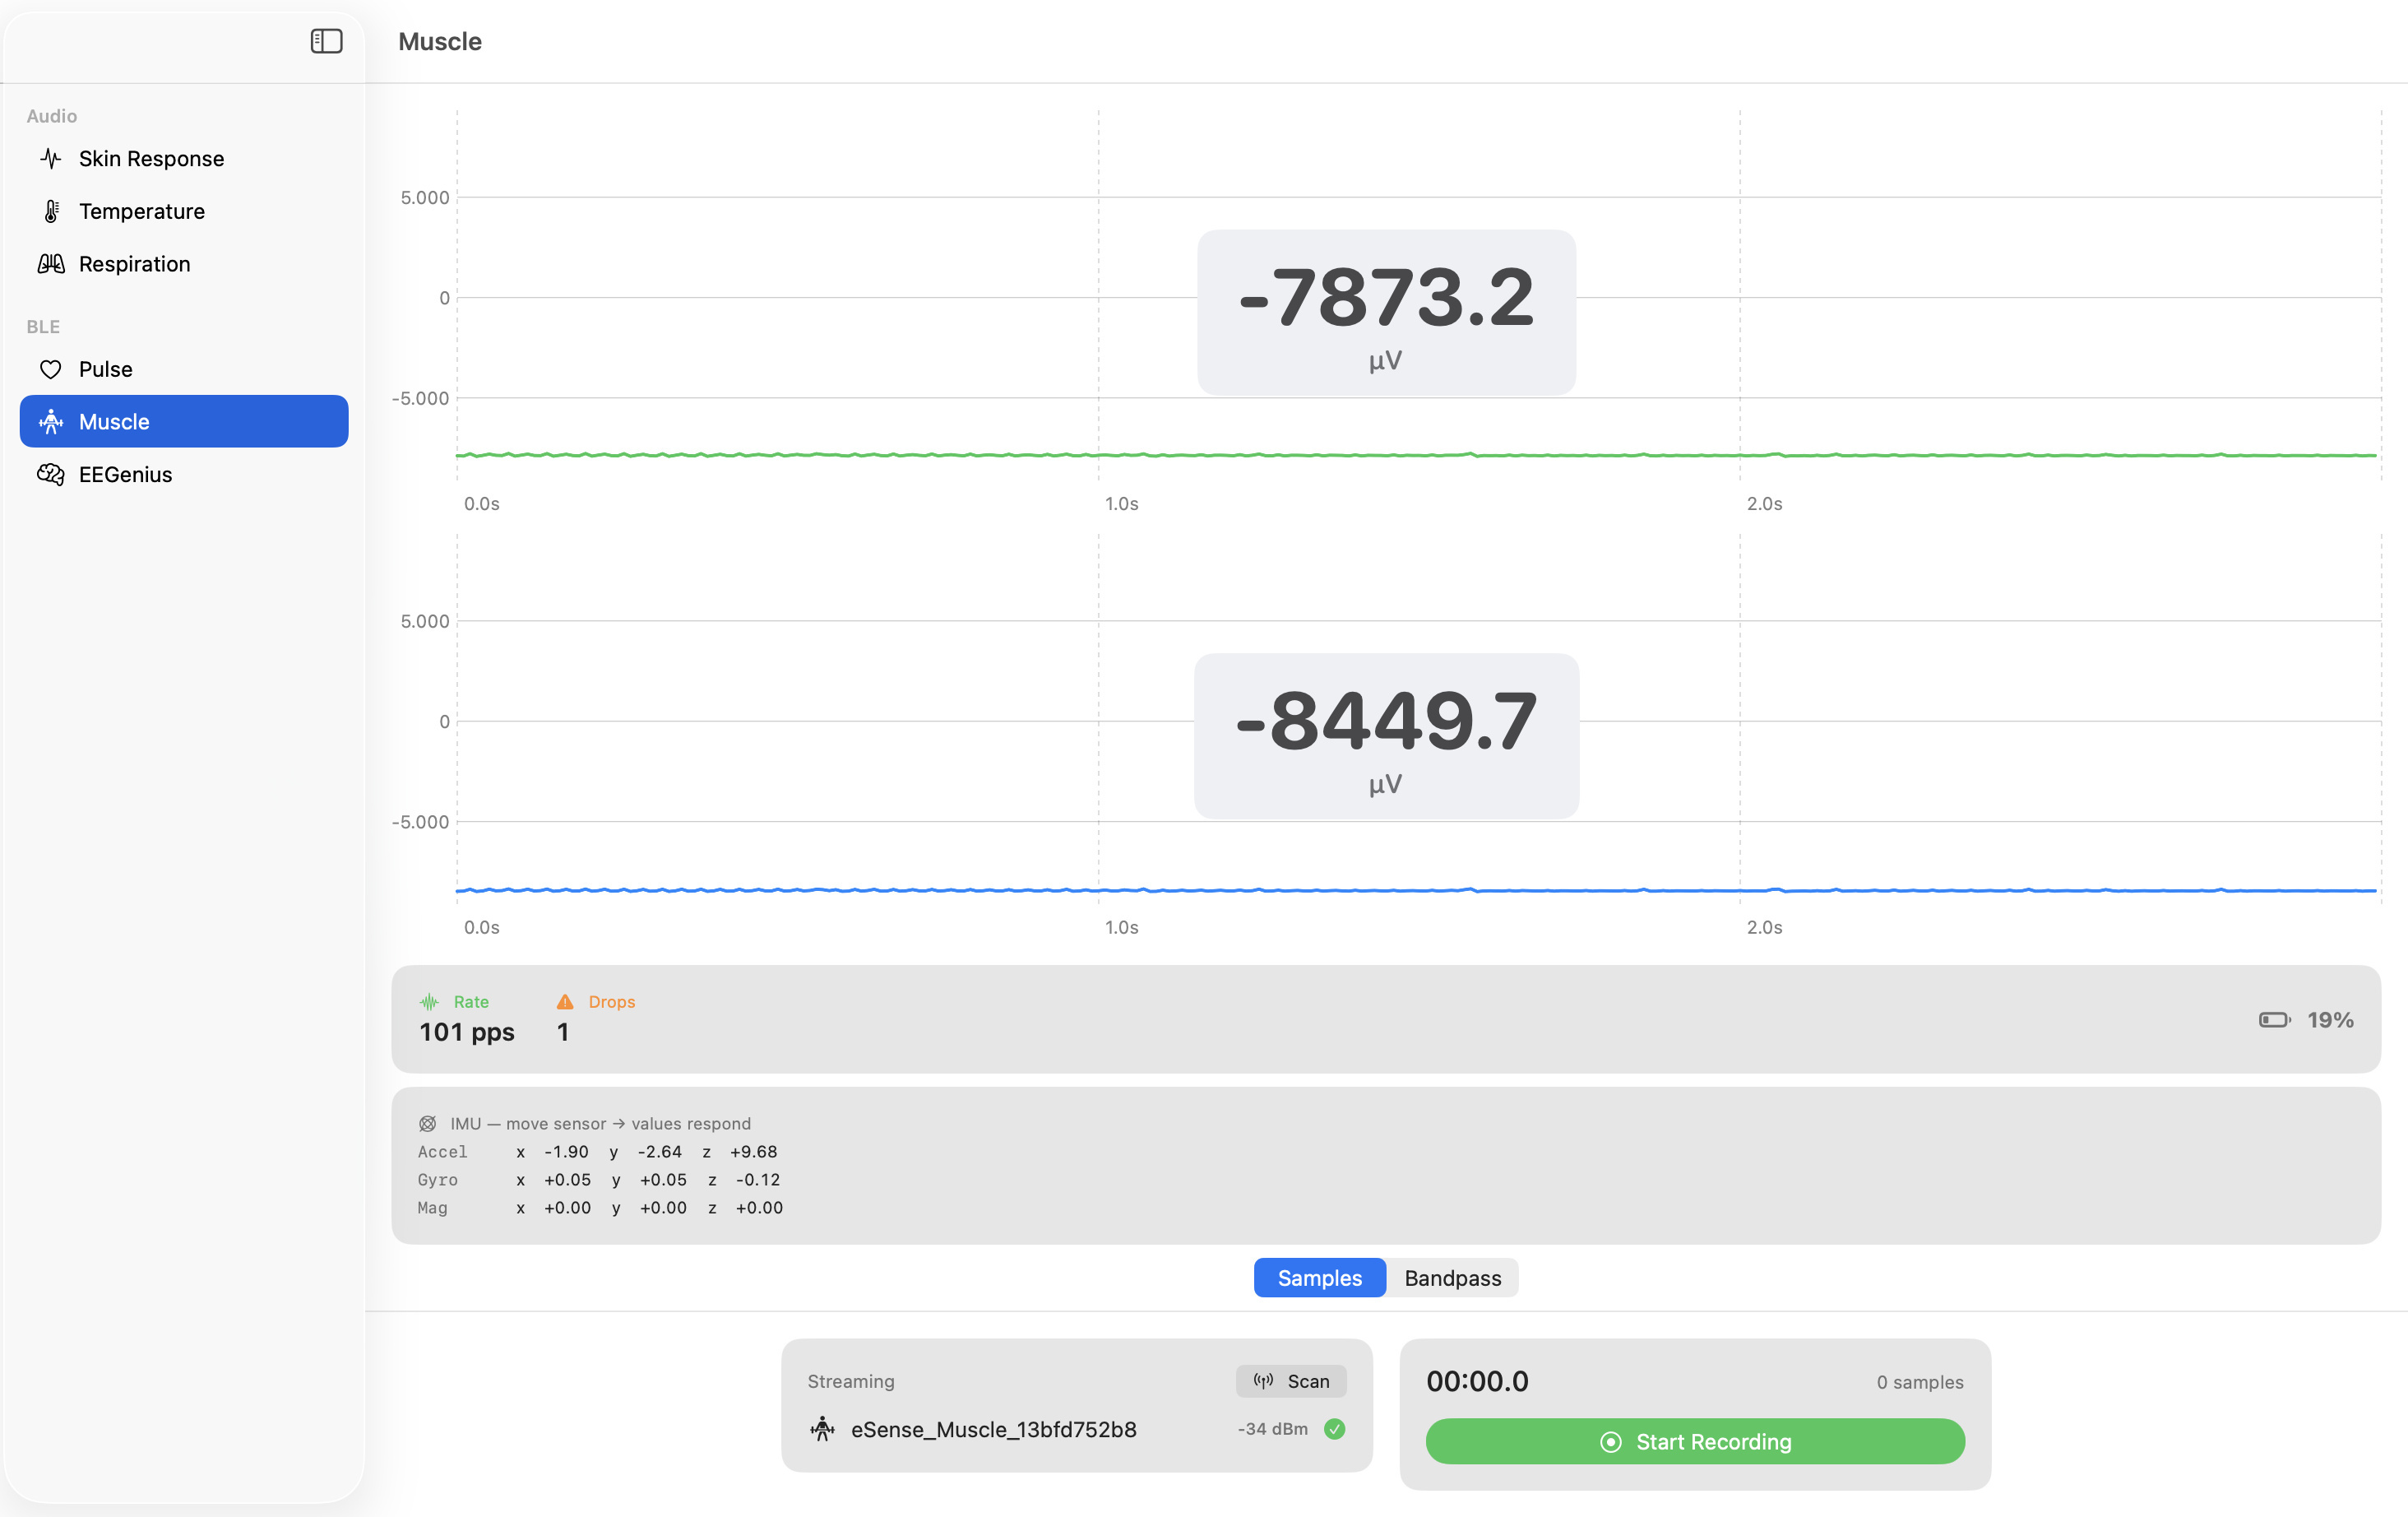Screen dimensions: 2408x1517
Task: Click the Muscle figure icon in sidebar
Action: click(x=51, y=422)
